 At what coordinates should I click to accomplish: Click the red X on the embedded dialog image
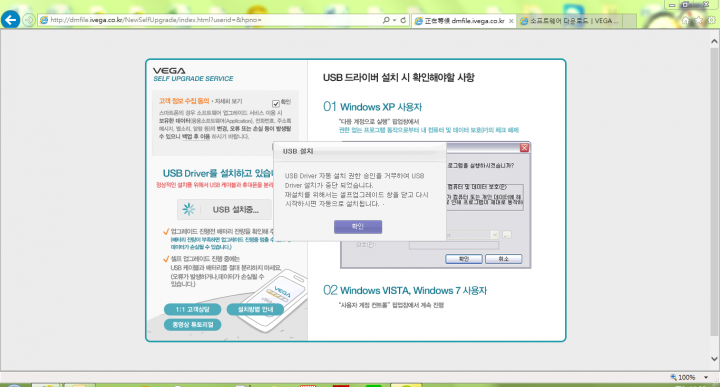tap(524, 147)
